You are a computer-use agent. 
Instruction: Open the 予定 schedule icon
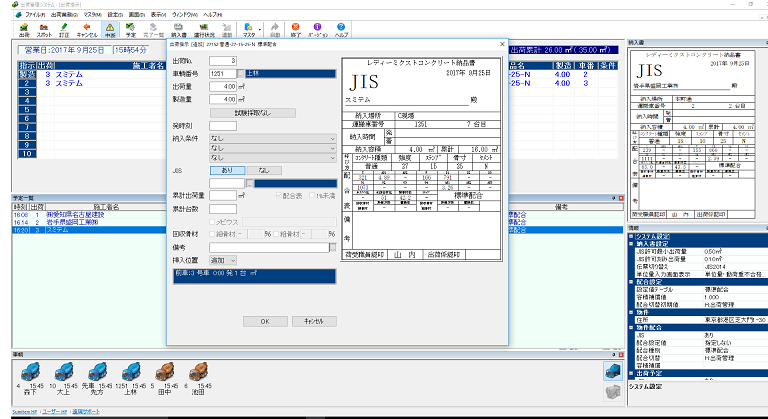pos(130,30)
